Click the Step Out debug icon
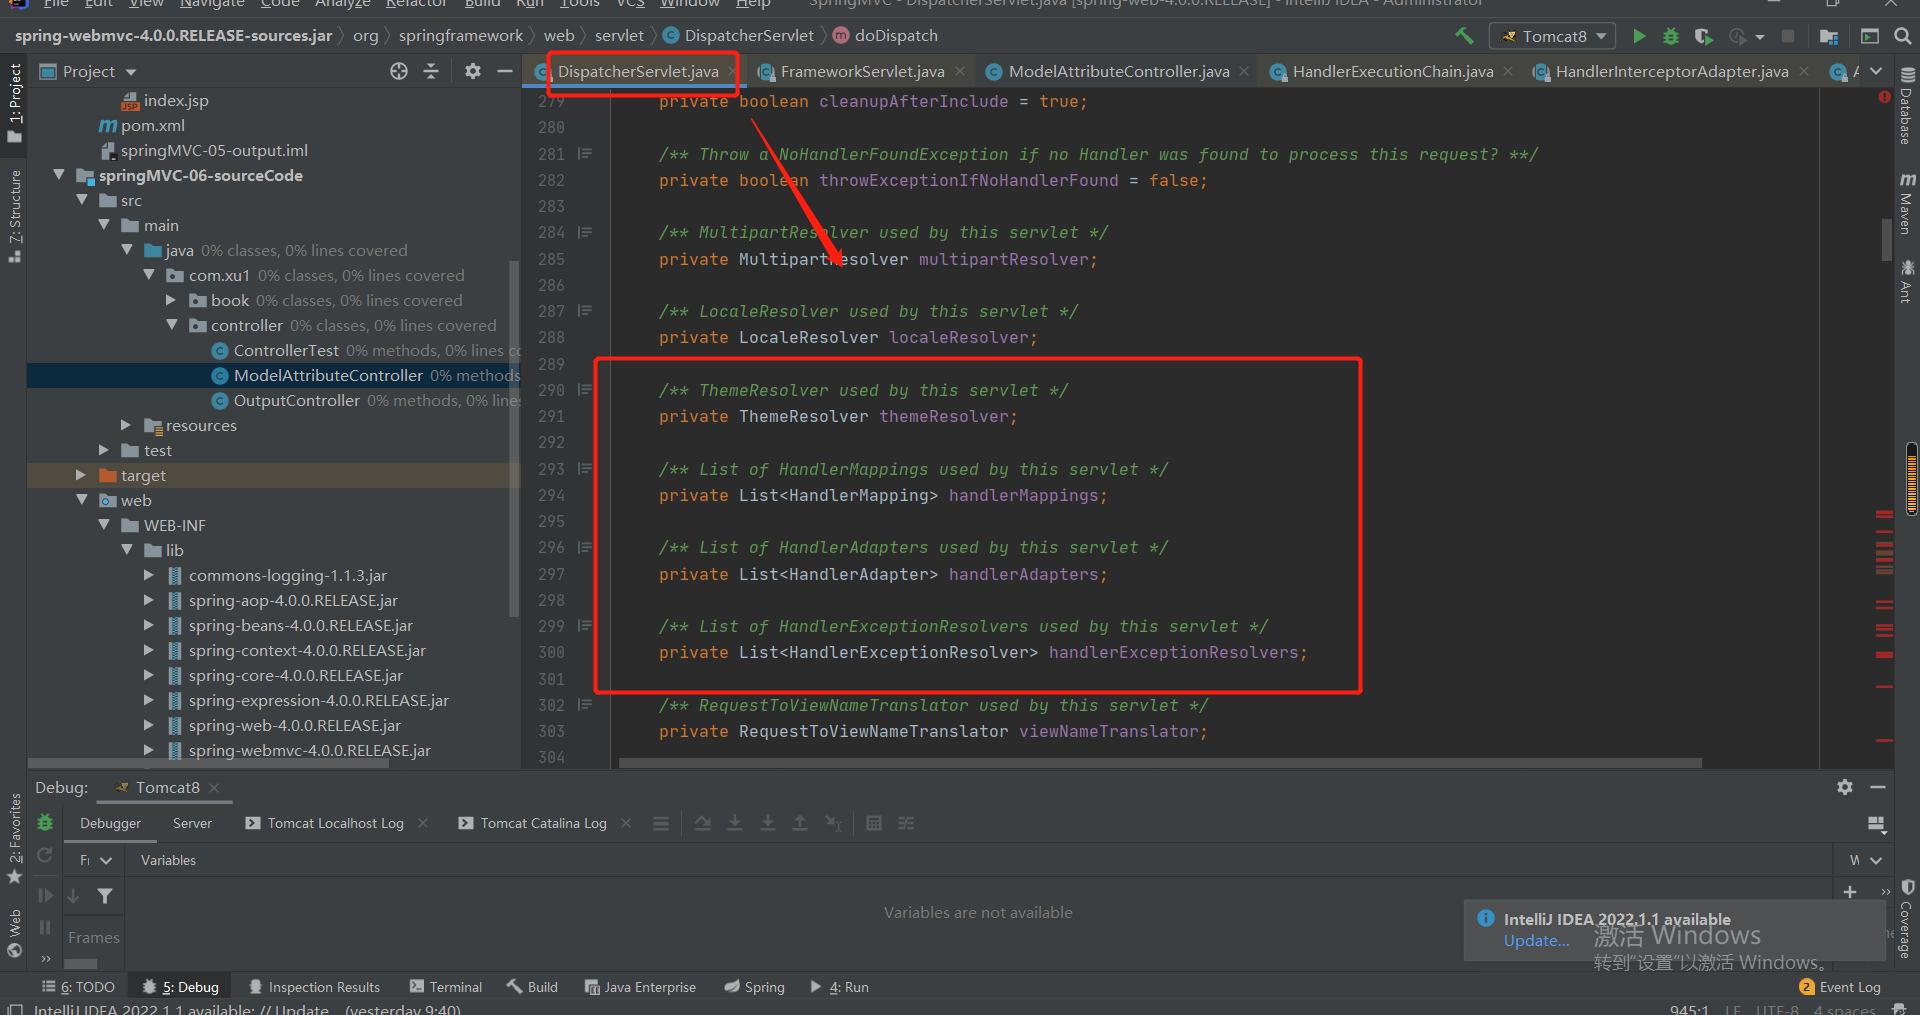This screenshot has width=1920, height=1015. pyautogui.click(x=800, y=823)
